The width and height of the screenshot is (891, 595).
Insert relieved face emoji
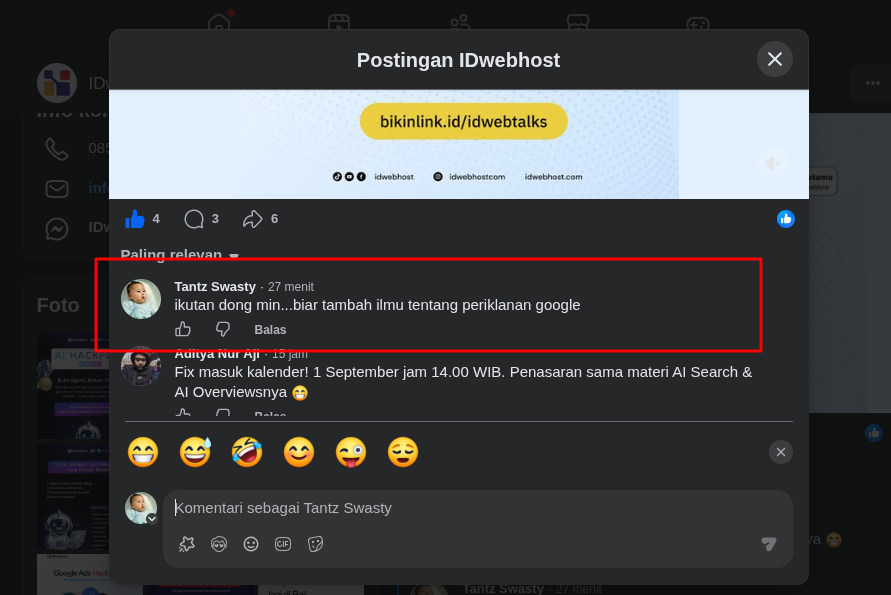pyautogui.click(x=403, y=452)
